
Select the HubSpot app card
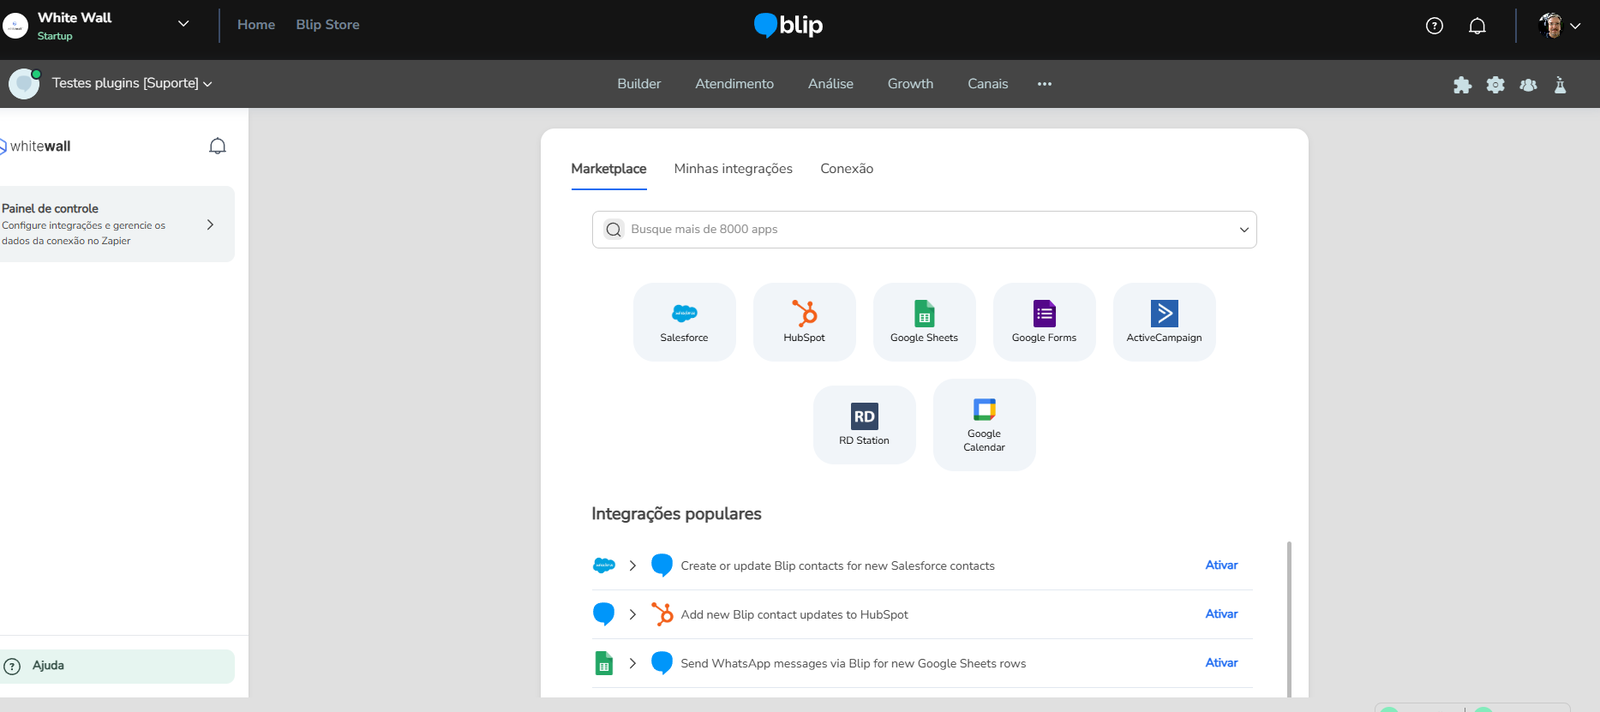click(804, 322)
